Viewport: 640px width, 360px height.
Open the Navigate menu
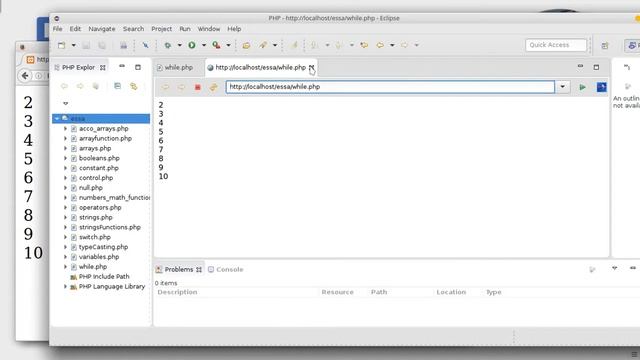pyautogui.click(x=102, y=29)
